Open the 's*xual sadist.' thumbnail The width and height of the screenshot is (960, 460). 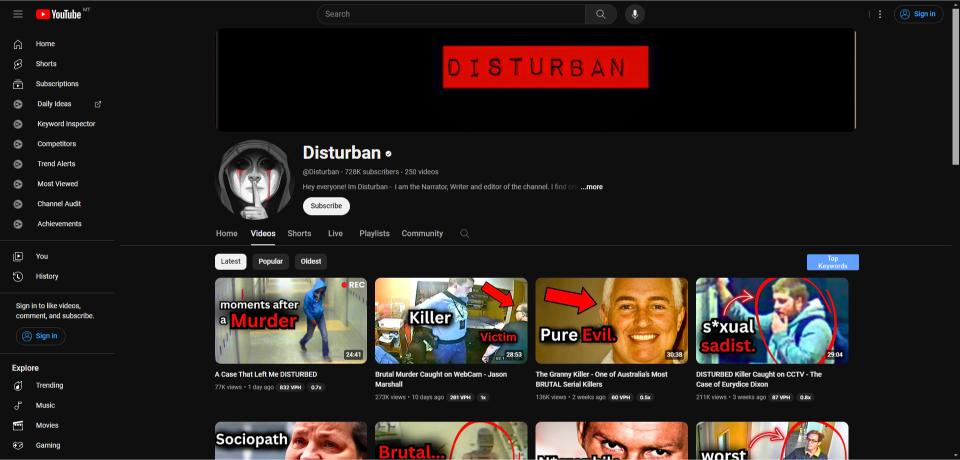click(x=772, y=321)
